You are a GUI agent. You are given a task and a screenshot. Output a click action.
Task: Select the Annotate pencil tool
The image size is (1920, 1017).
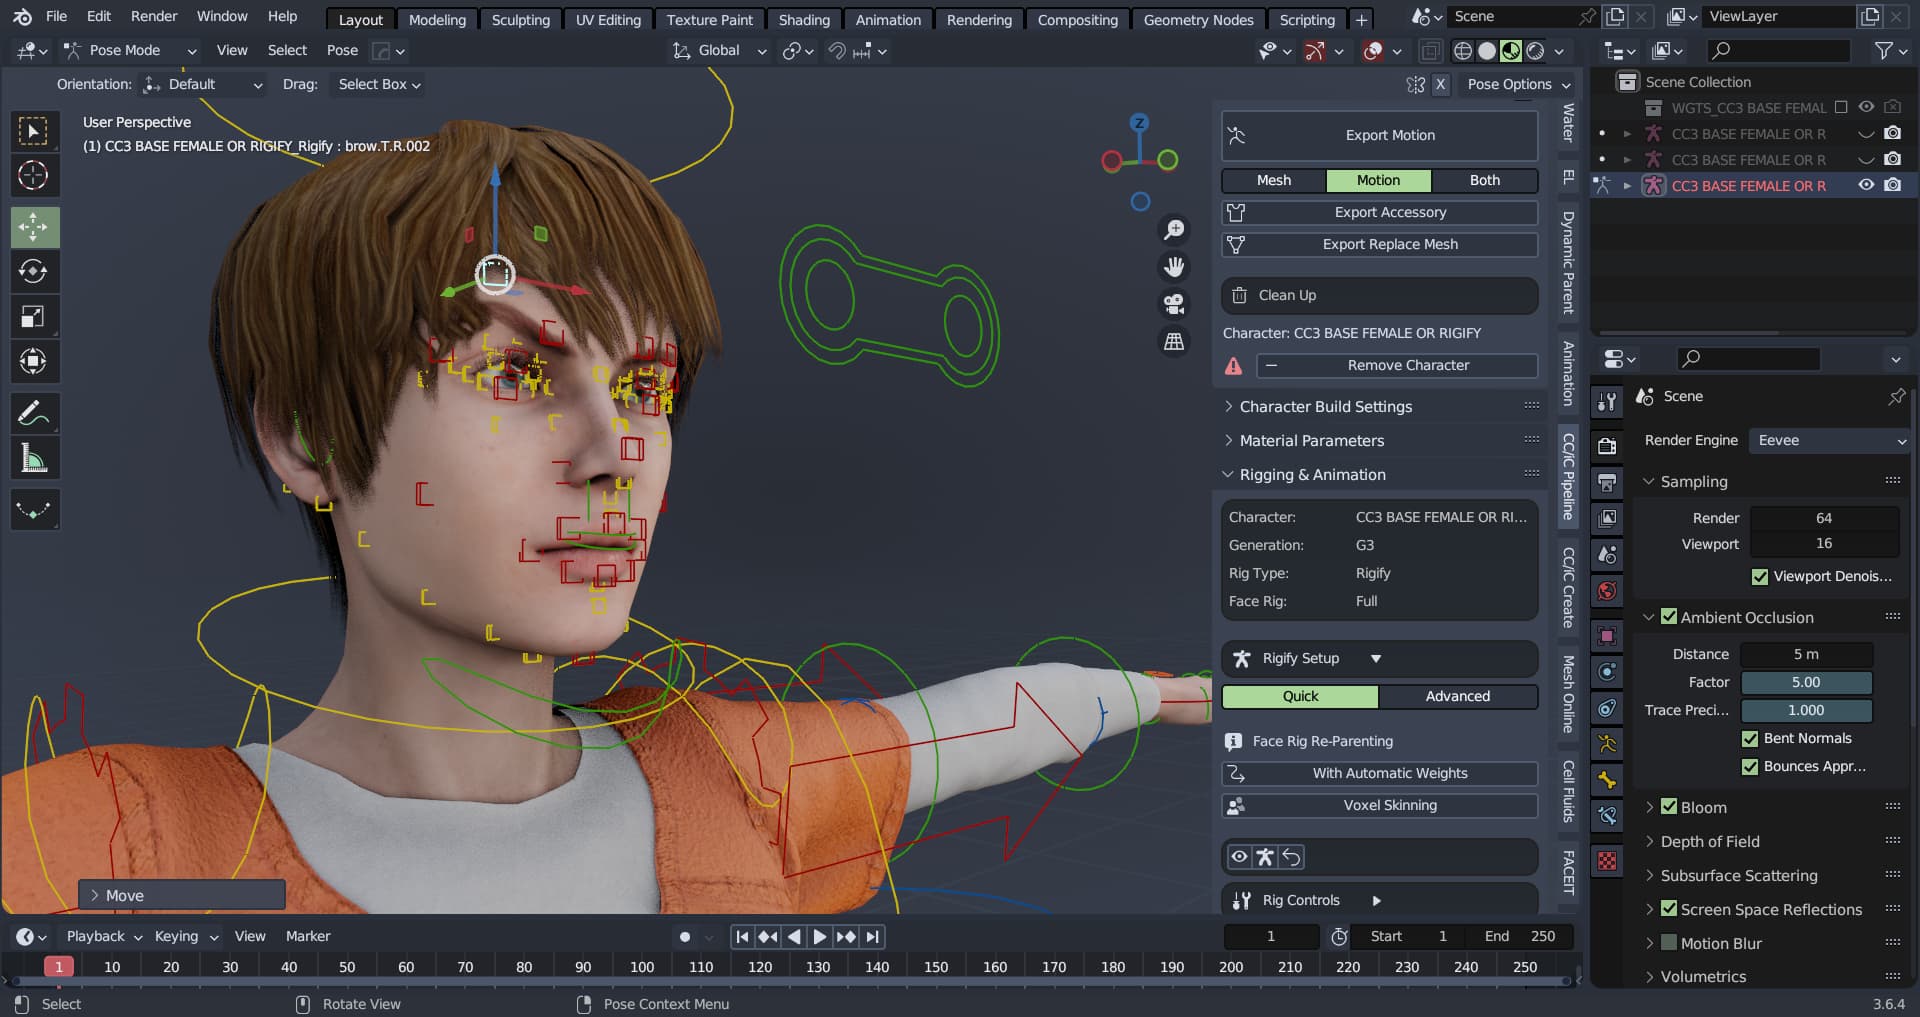[x=34, y=413]
